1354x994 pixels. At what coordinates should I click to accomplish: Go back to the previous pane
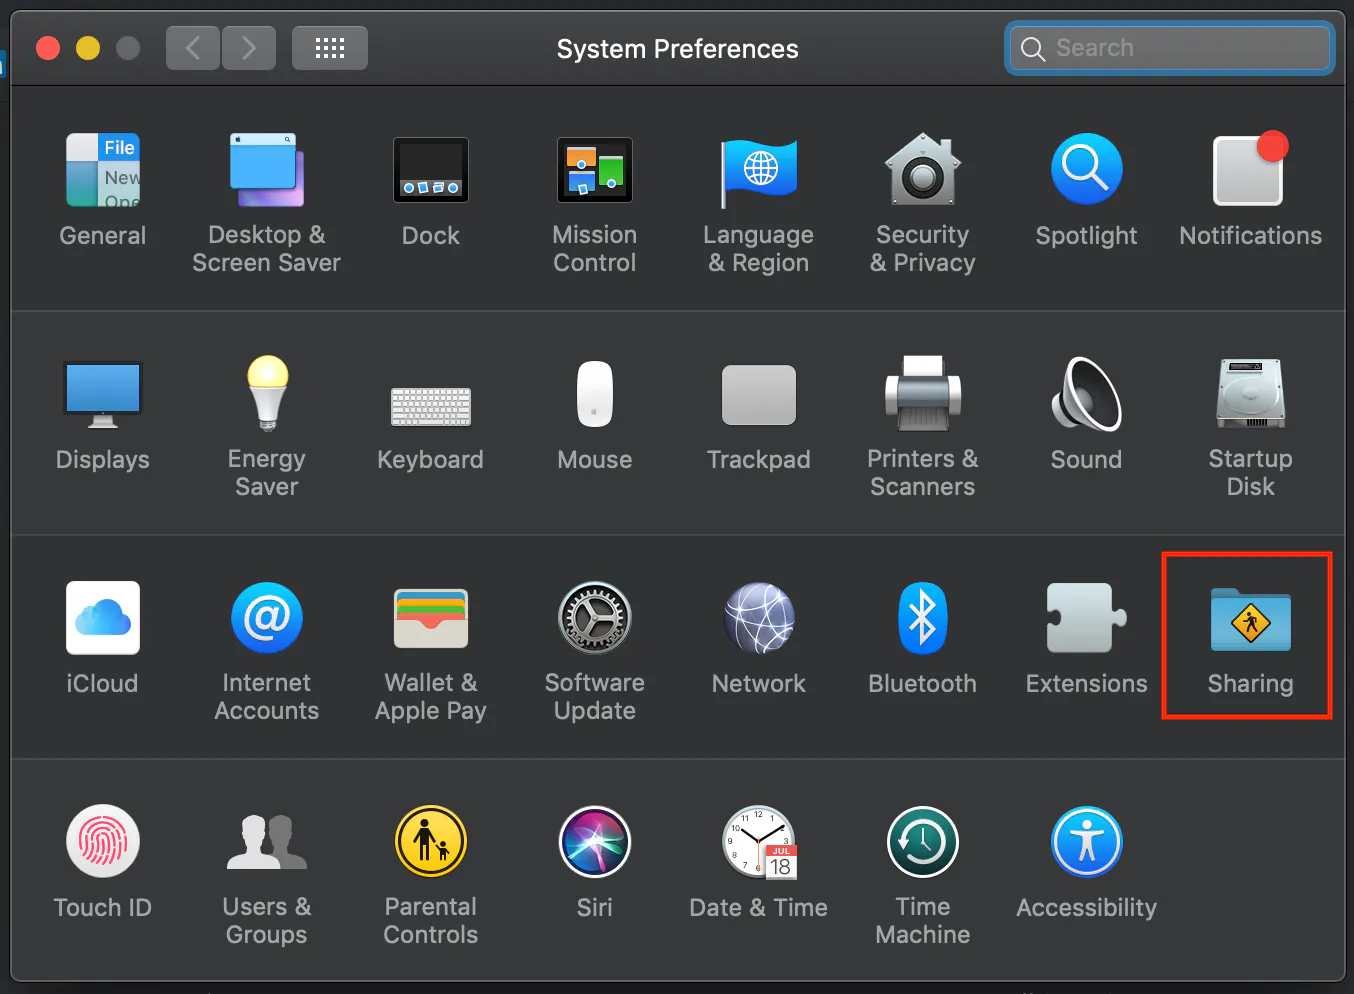[193, 47]
